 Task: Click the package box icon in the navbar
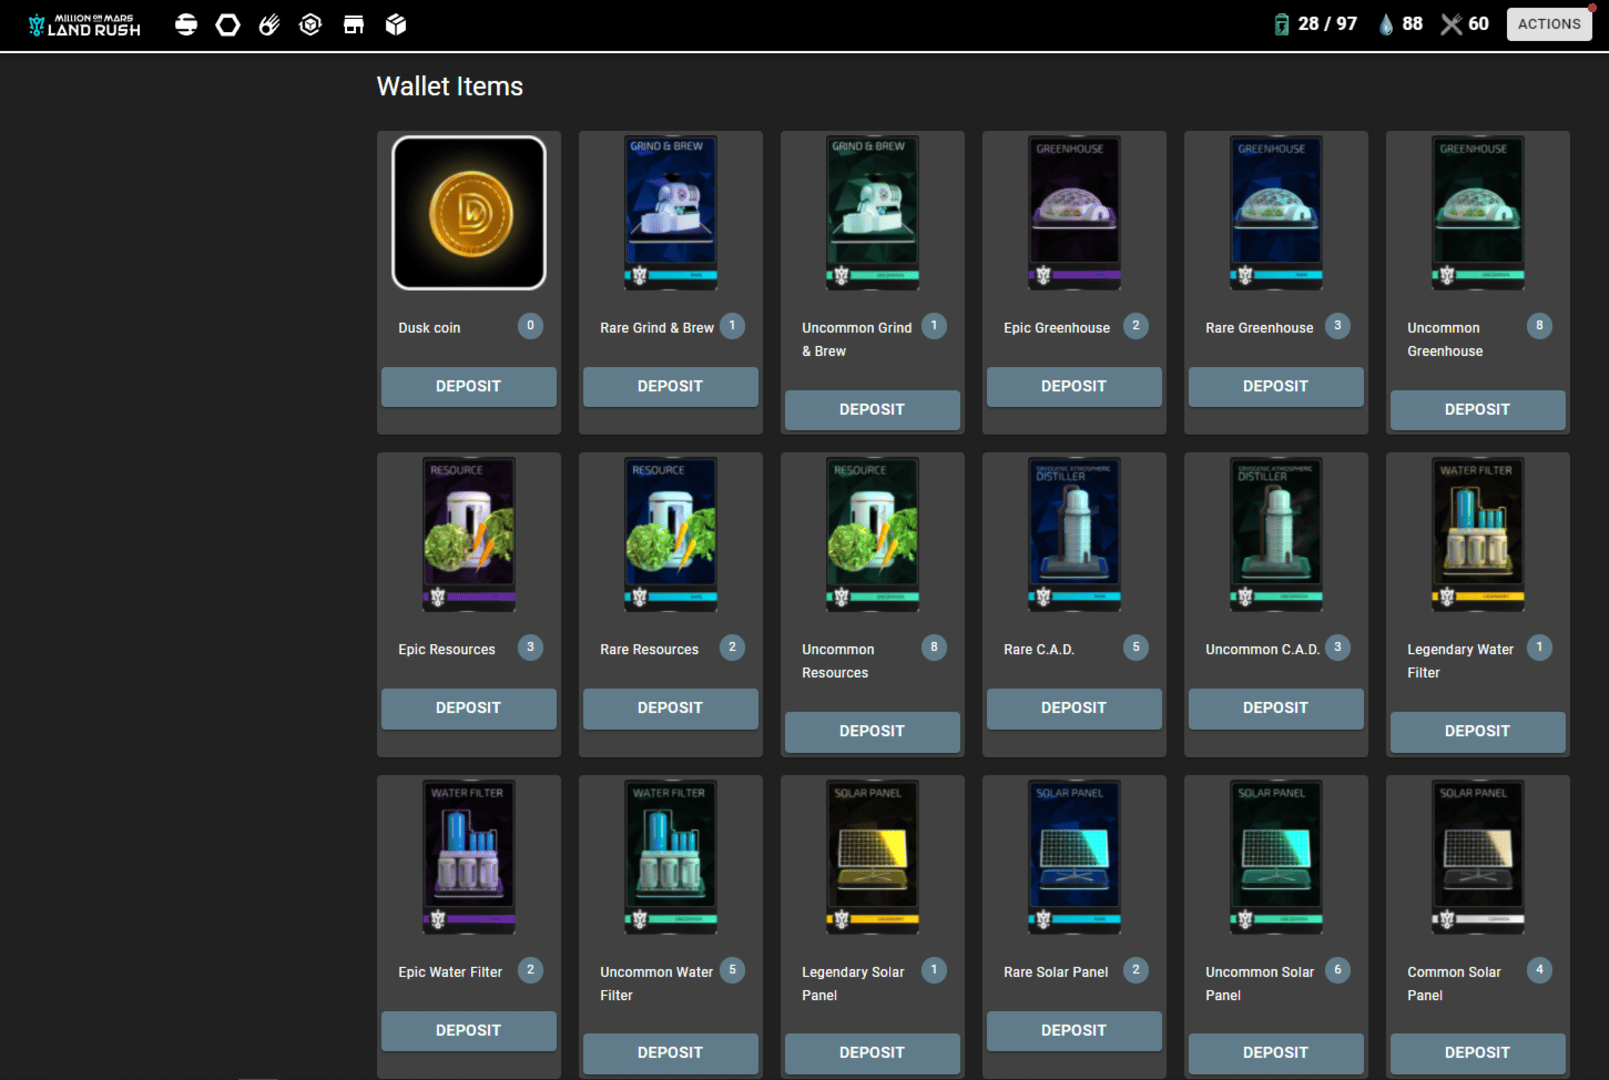tap(396, 25)
